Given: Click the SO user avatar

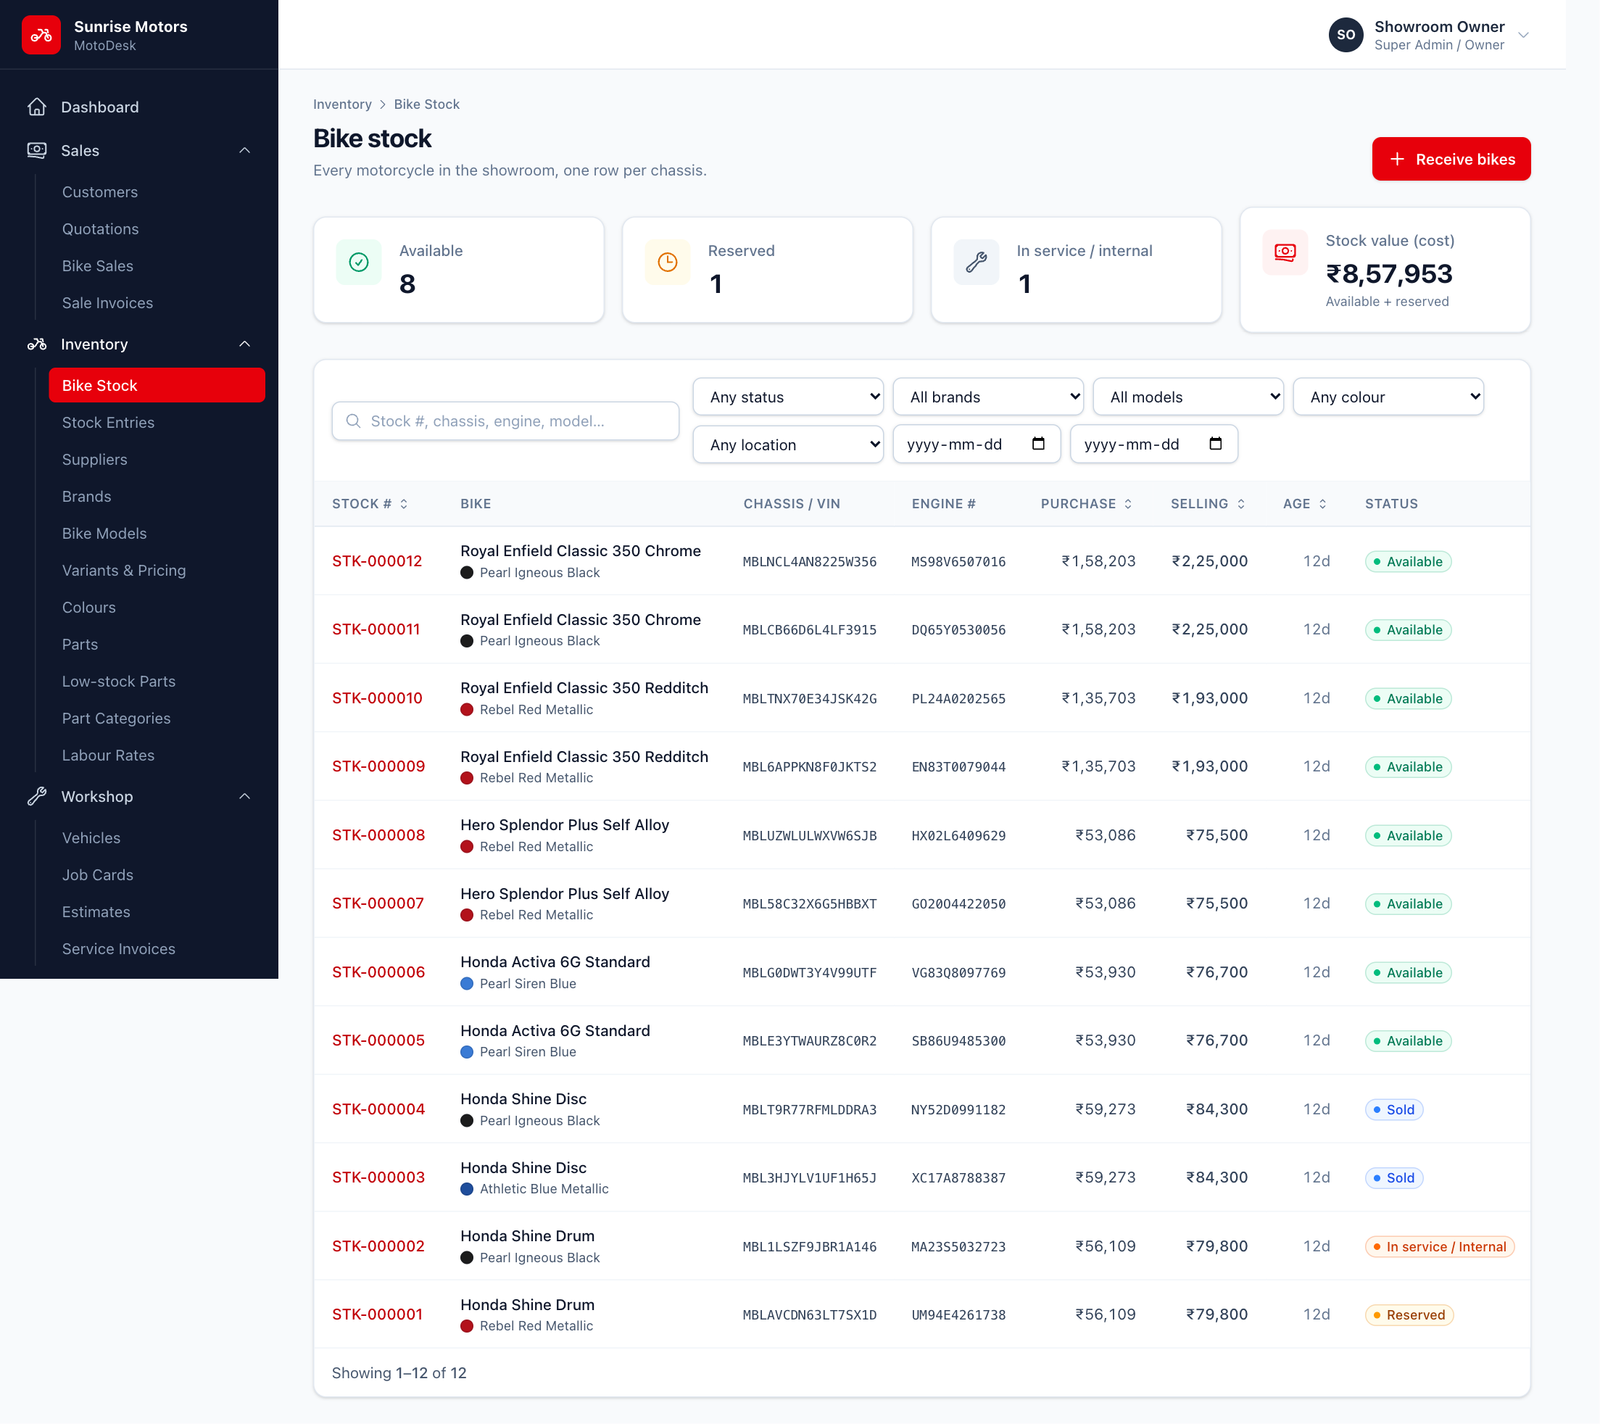Looking at the screenshot, I should tap(1346, 35).
